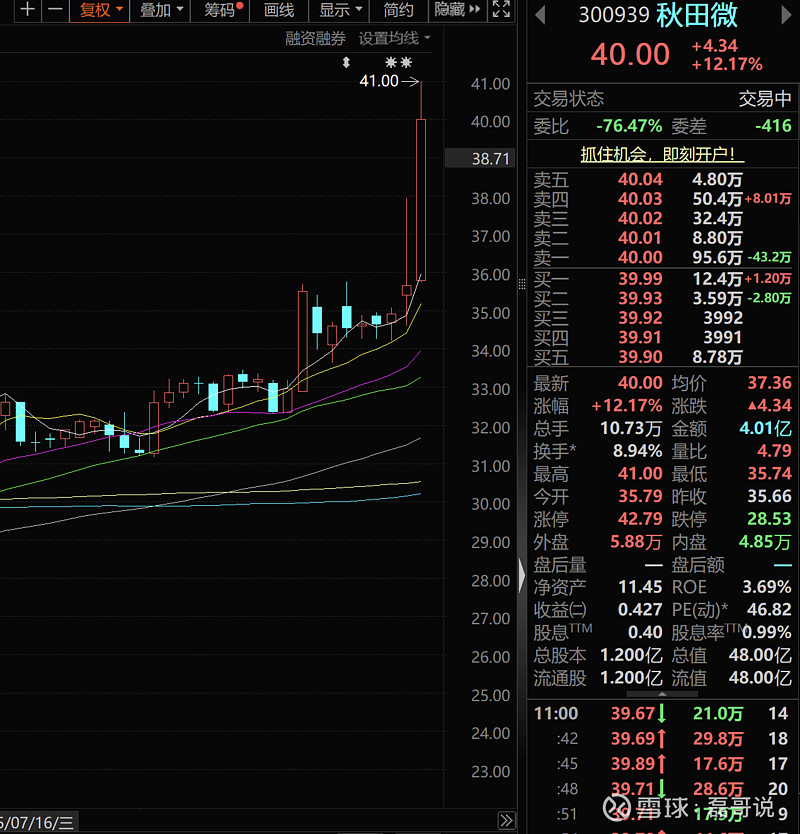Select 买一 price 39.99
The height and width of the screenshot is (834, 800).
coord(640,279)
